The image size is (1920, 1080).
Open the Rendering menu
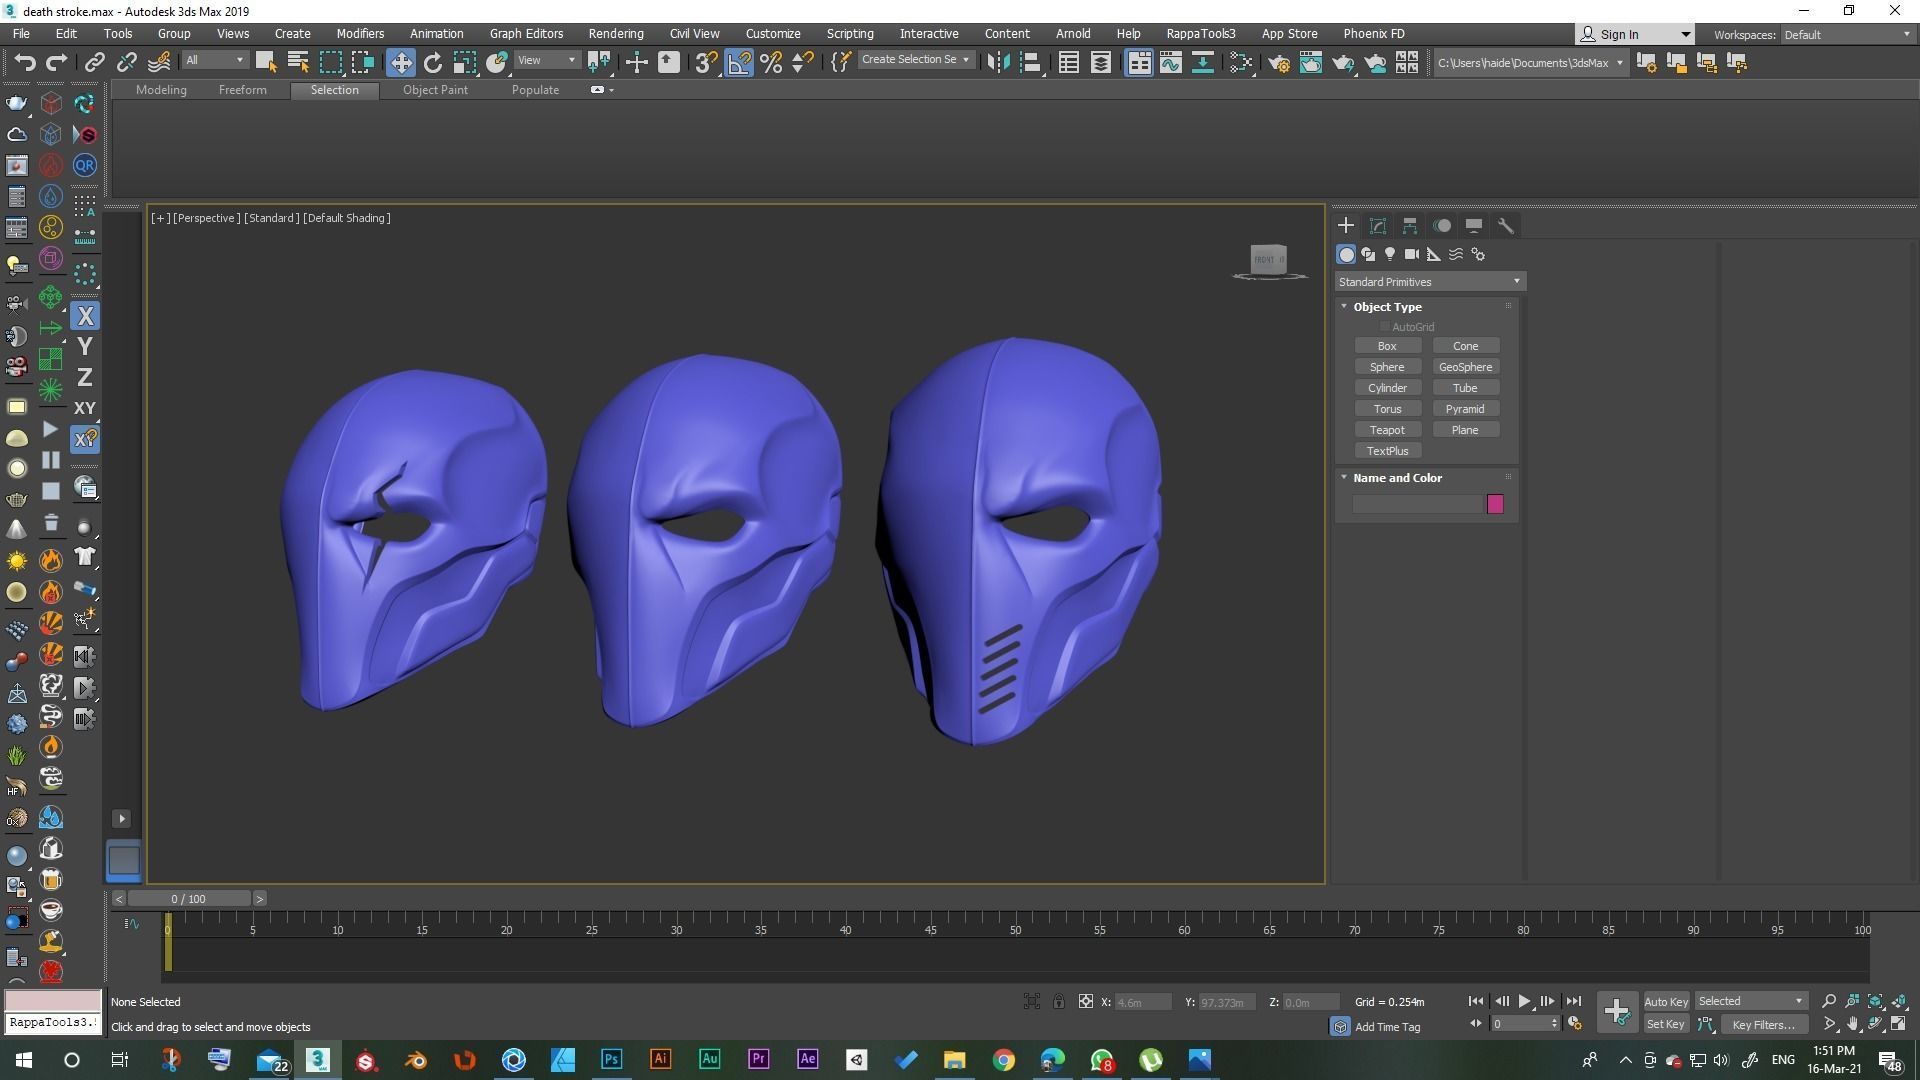[615, 34]
